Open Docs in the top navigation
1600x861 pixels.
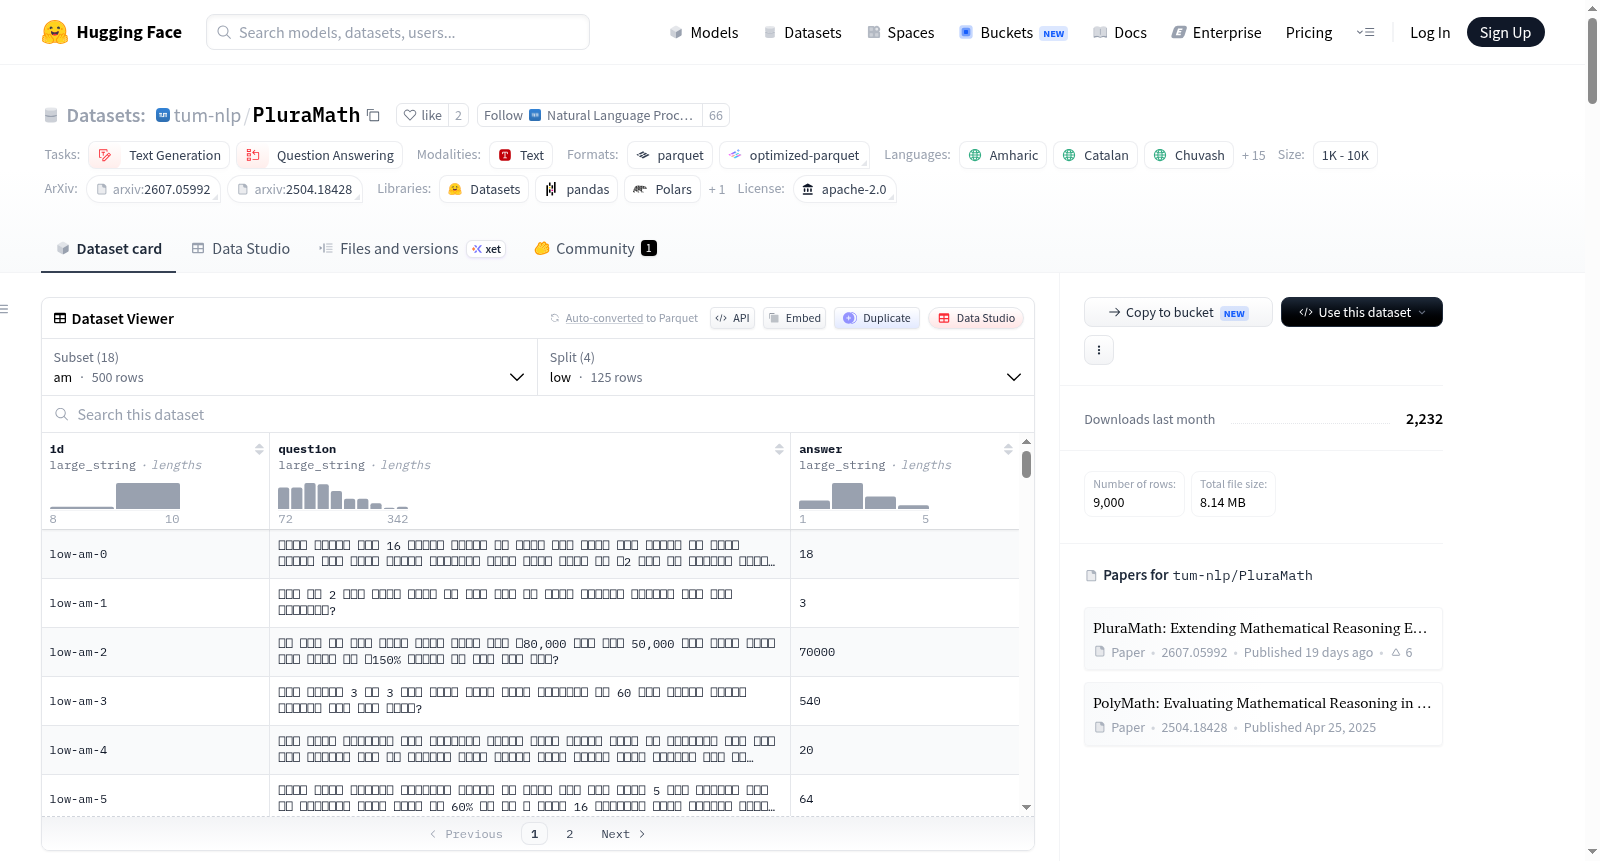point(1120,33)
